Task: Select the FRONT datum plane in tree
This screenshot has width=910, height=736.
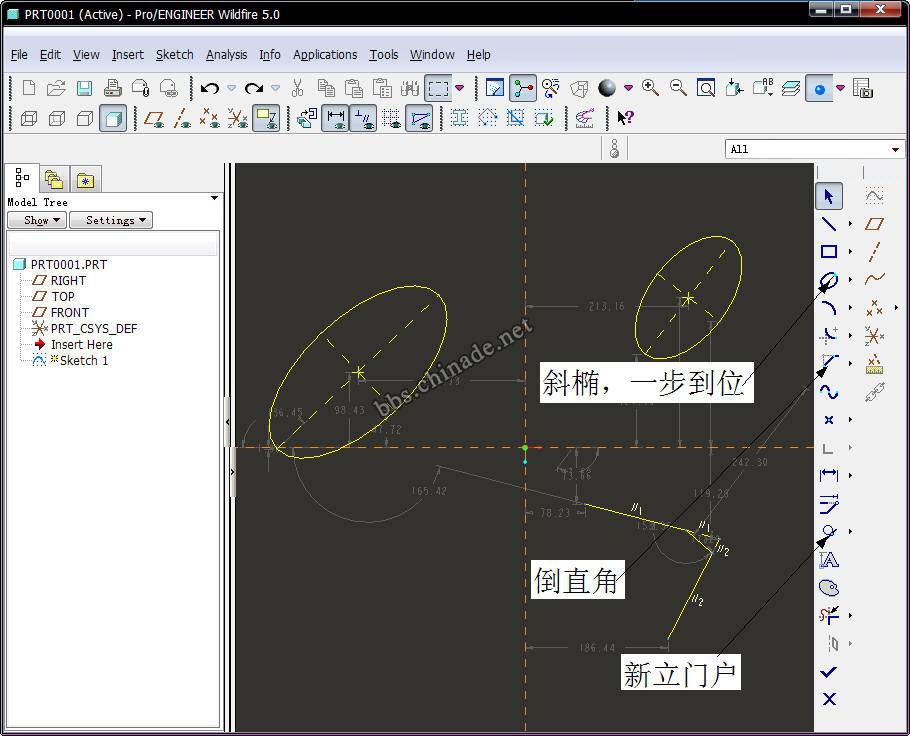Action: point(70,312)
